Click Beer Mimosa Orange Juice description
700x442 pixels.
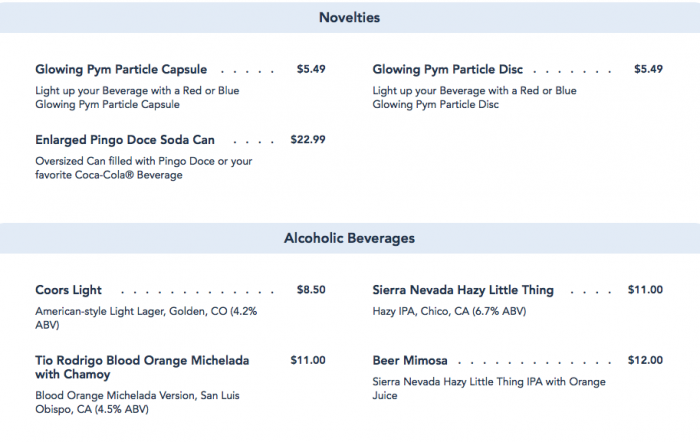tap(488, 388)
